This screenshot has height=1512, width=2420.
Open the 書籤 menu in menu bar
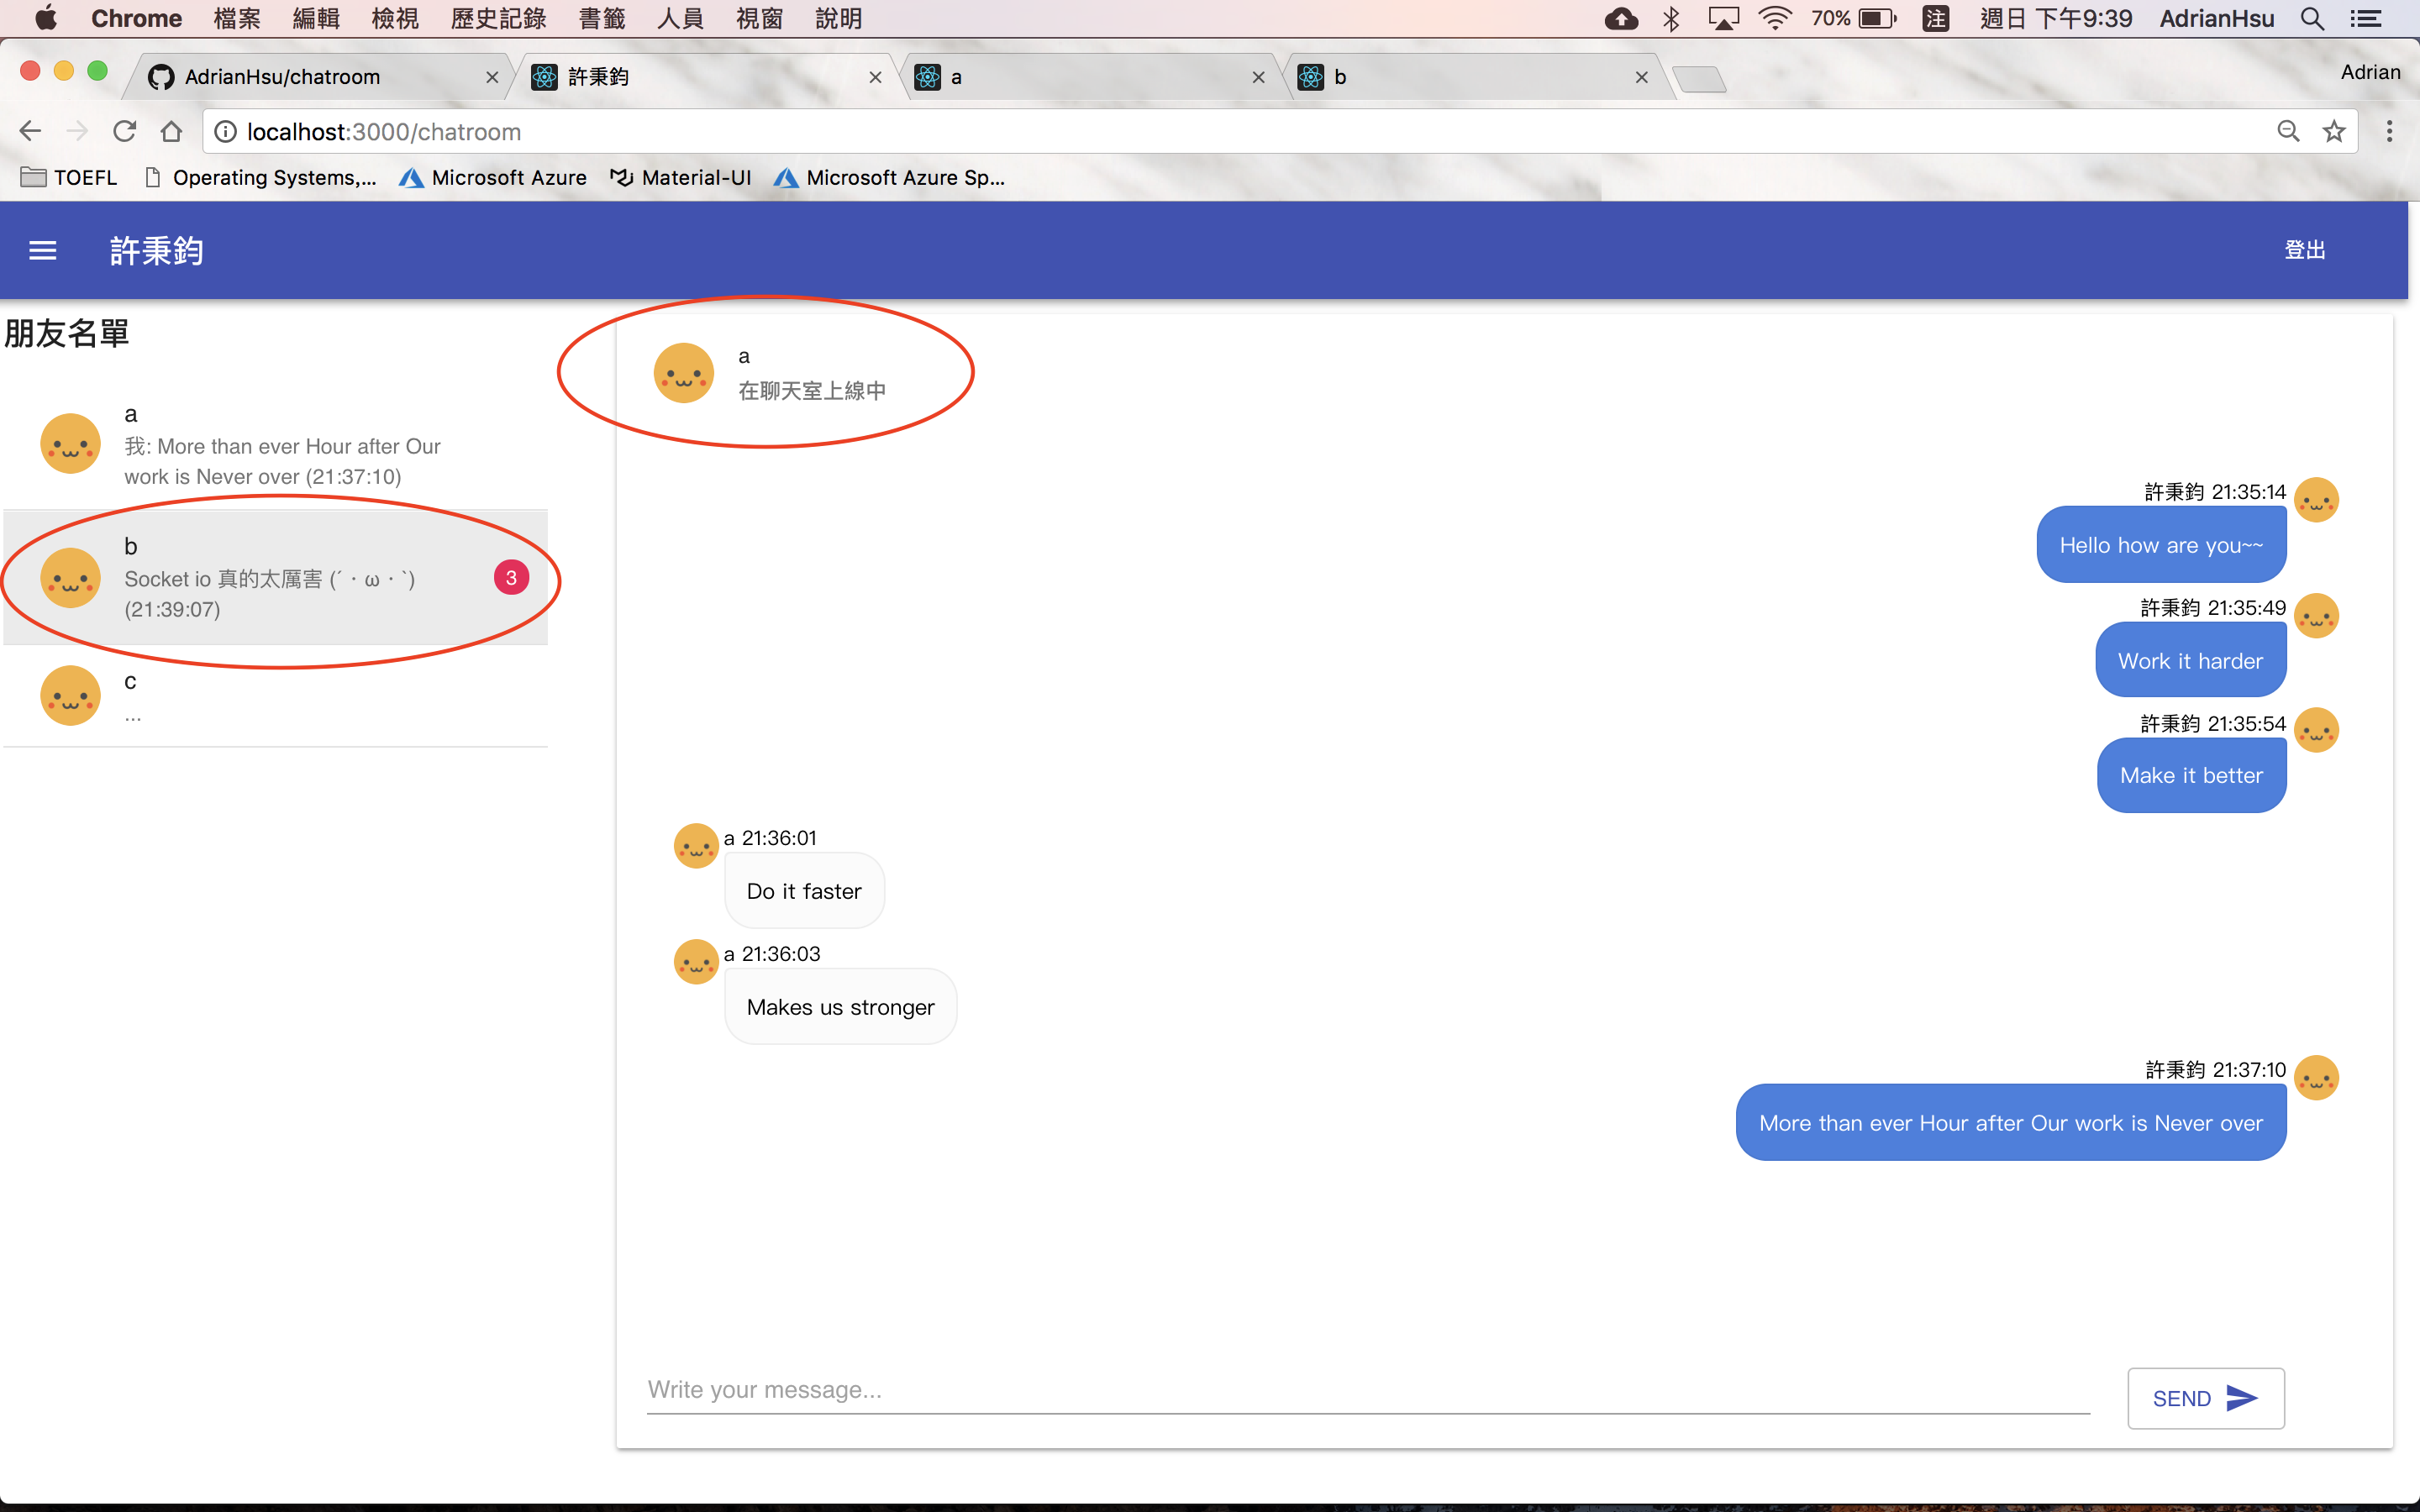pyautogui.click(x=601, y=18)
